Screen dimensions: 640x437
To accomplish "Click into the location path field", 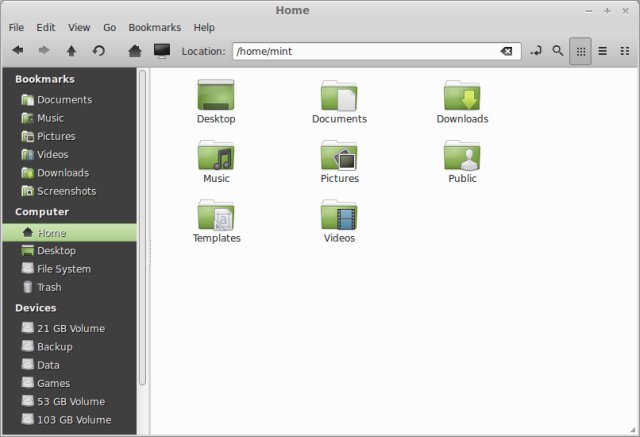I will click(x=360, y=51).
